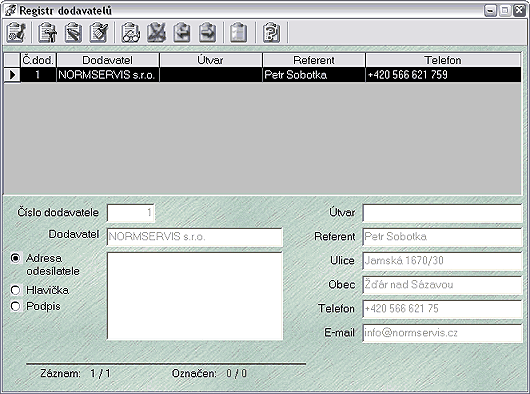Click the left arrow clipboard icon

(182, 33)
